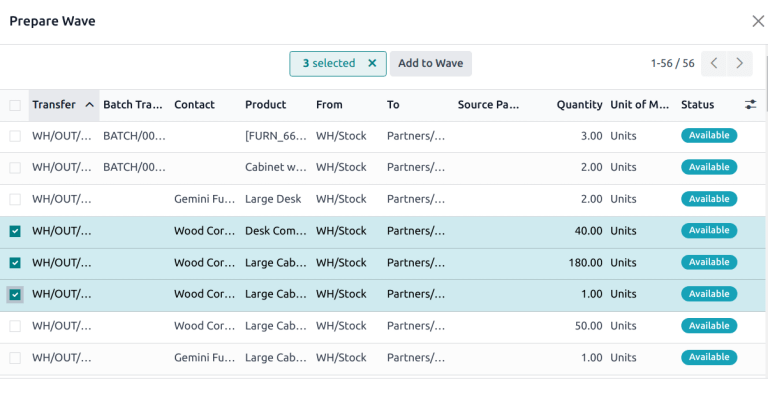Screen dimensions: 768x397
Task: Uncheck the 180.00 quantity row checkbox
Action: (x=15, y=263)
